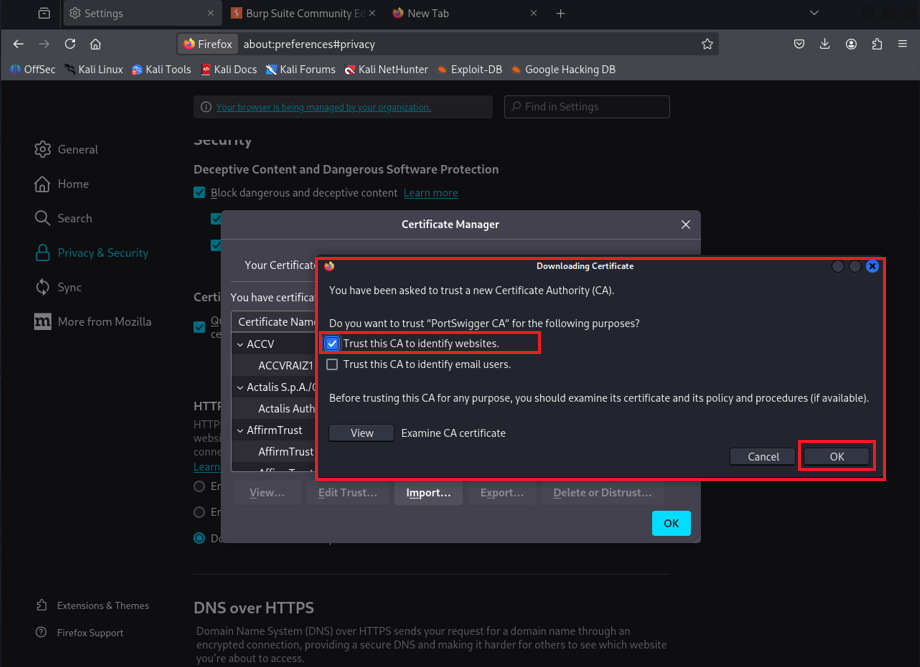Open the Downloads panel icon
920x667 pixels.
pyautogui.click(x=824, y=44)
